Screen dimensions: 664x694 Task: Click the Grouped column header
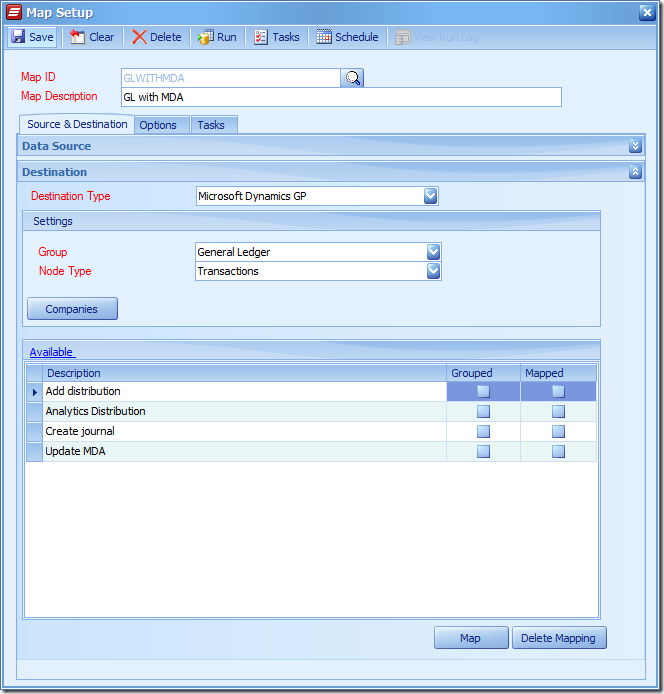[x=483, y=373]
